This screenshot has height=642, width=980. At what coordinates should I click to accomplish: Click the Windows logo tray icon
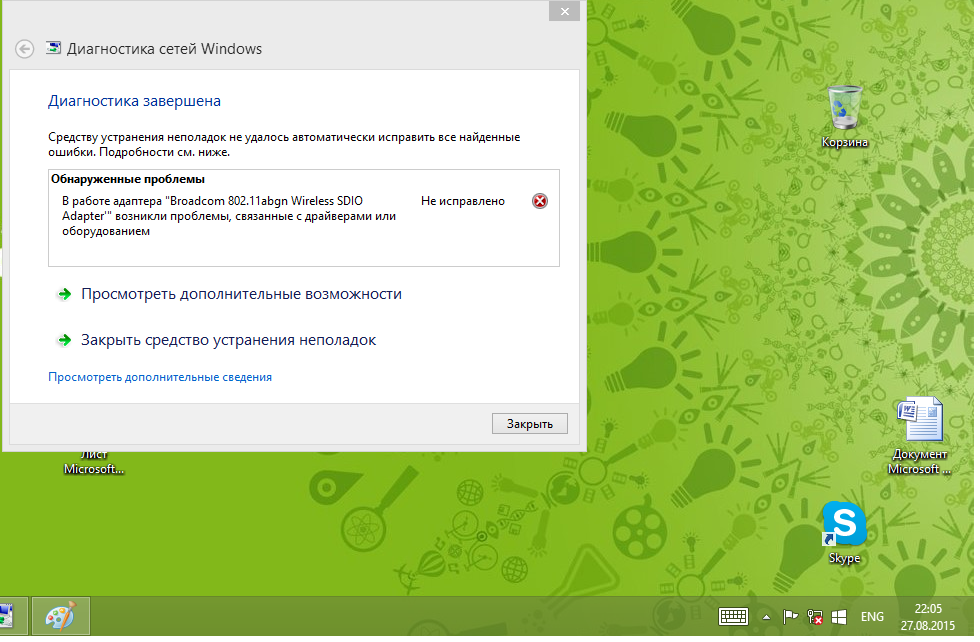839,617
